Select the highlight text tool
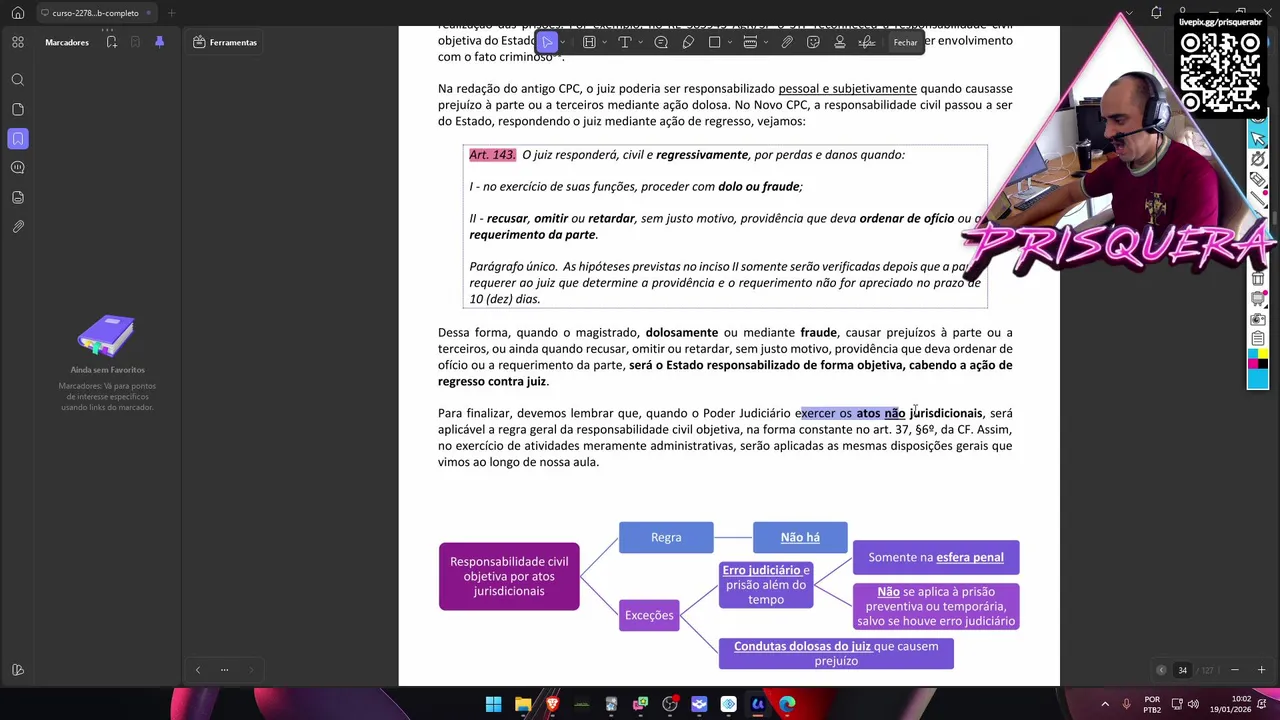Image resolution: width=1280 pixels, height=720 pixels. [x=589, y=42]
